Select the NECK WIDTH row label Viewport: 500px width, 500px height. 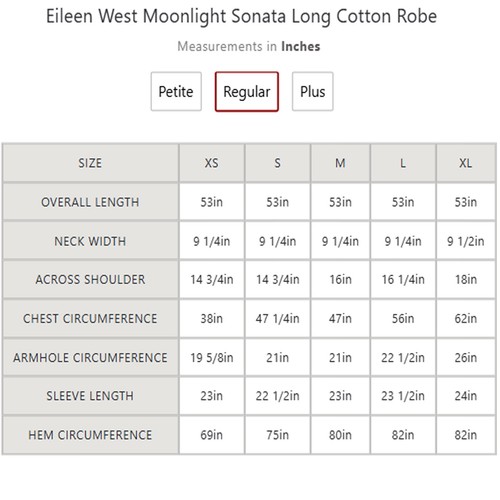90,241
